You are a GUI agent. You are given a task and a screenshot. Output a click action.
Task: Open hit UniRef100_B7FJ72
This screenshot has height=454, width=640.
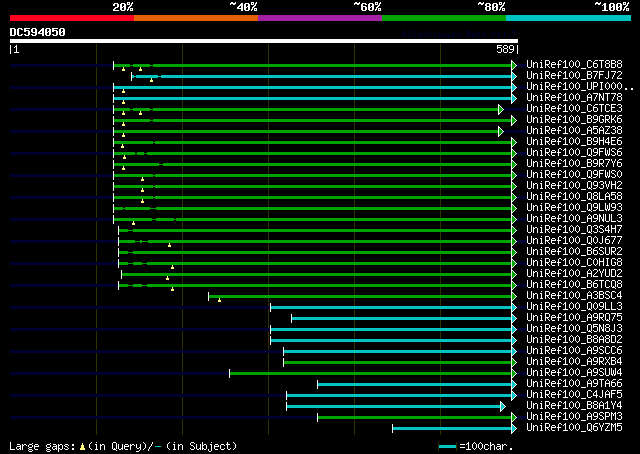tap(574, 76)
